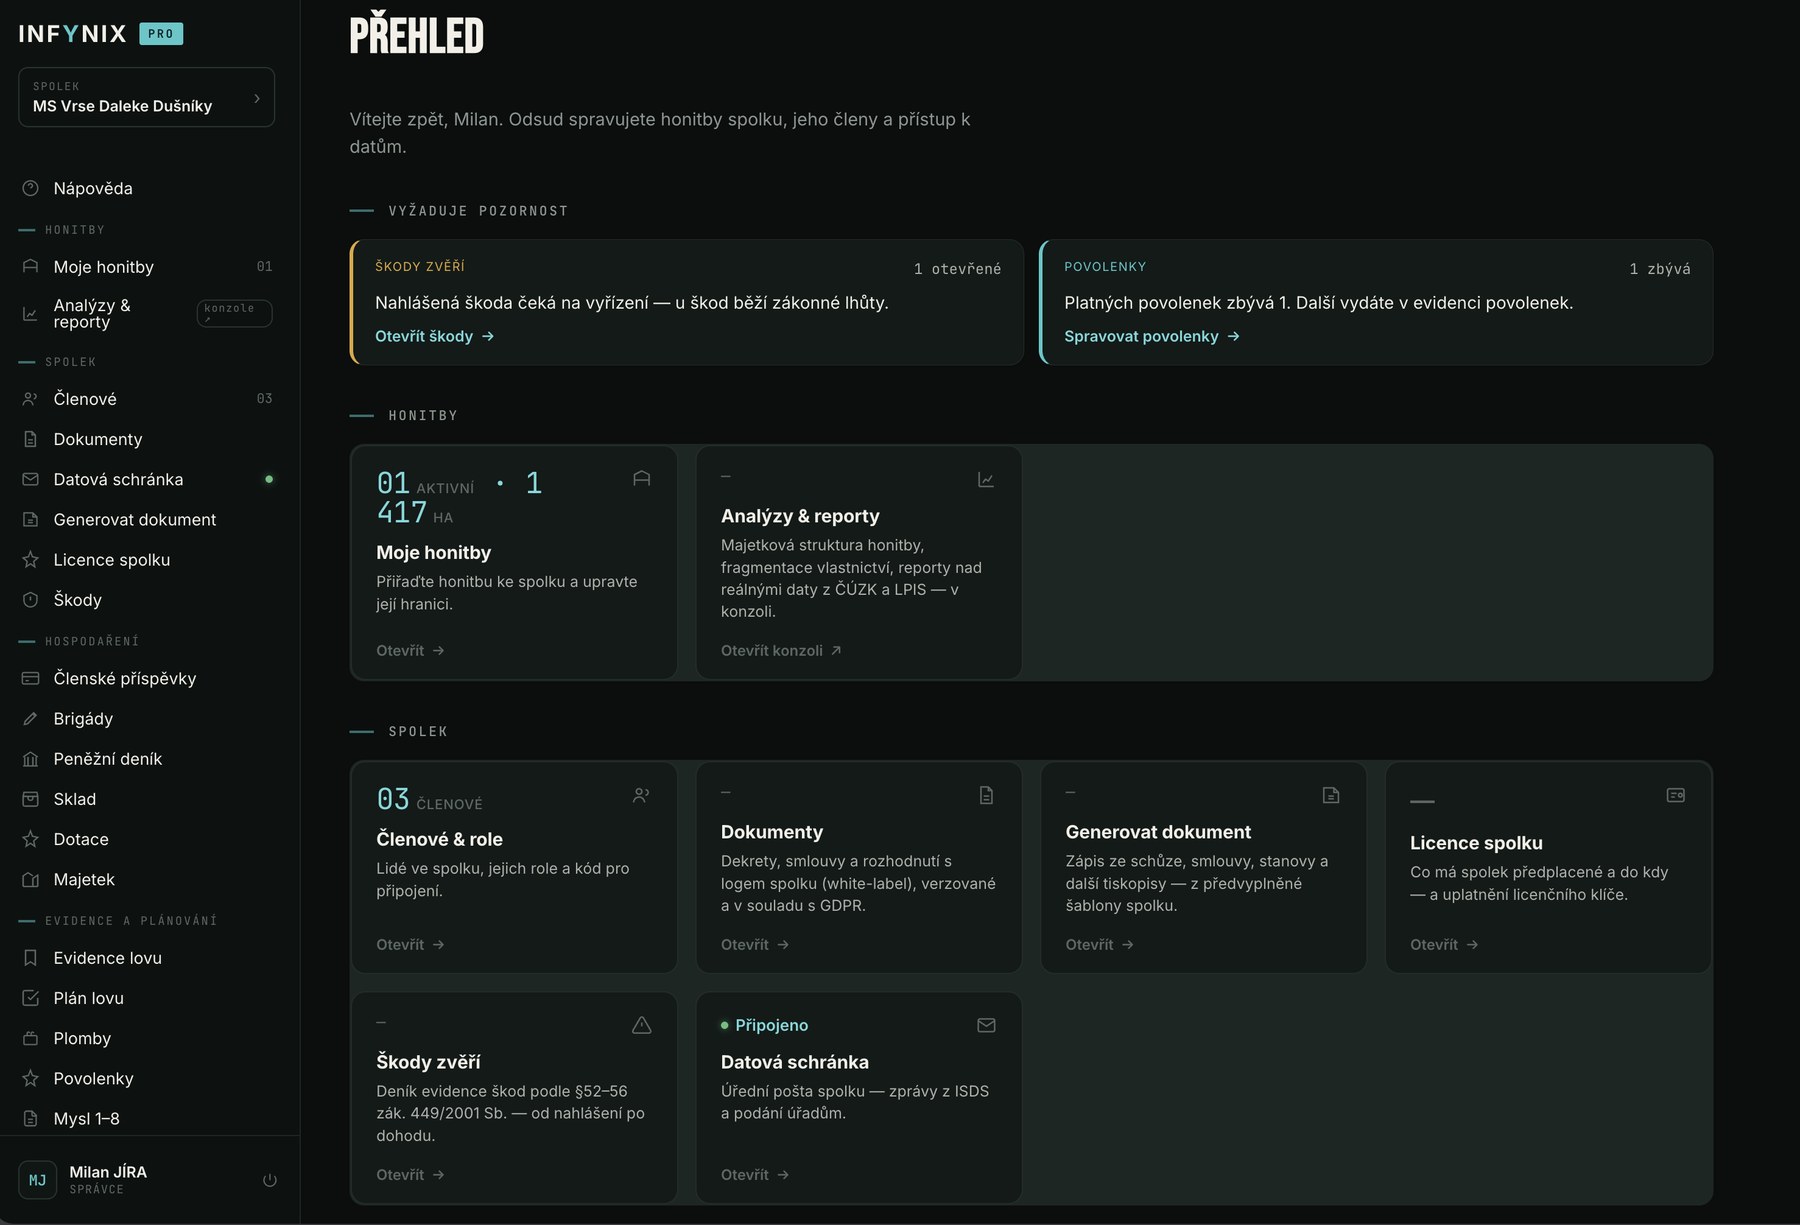Screen dimensions: 1800x1225
Task: Click the Škody shield icon in sidebar
Action: (31, 600)
